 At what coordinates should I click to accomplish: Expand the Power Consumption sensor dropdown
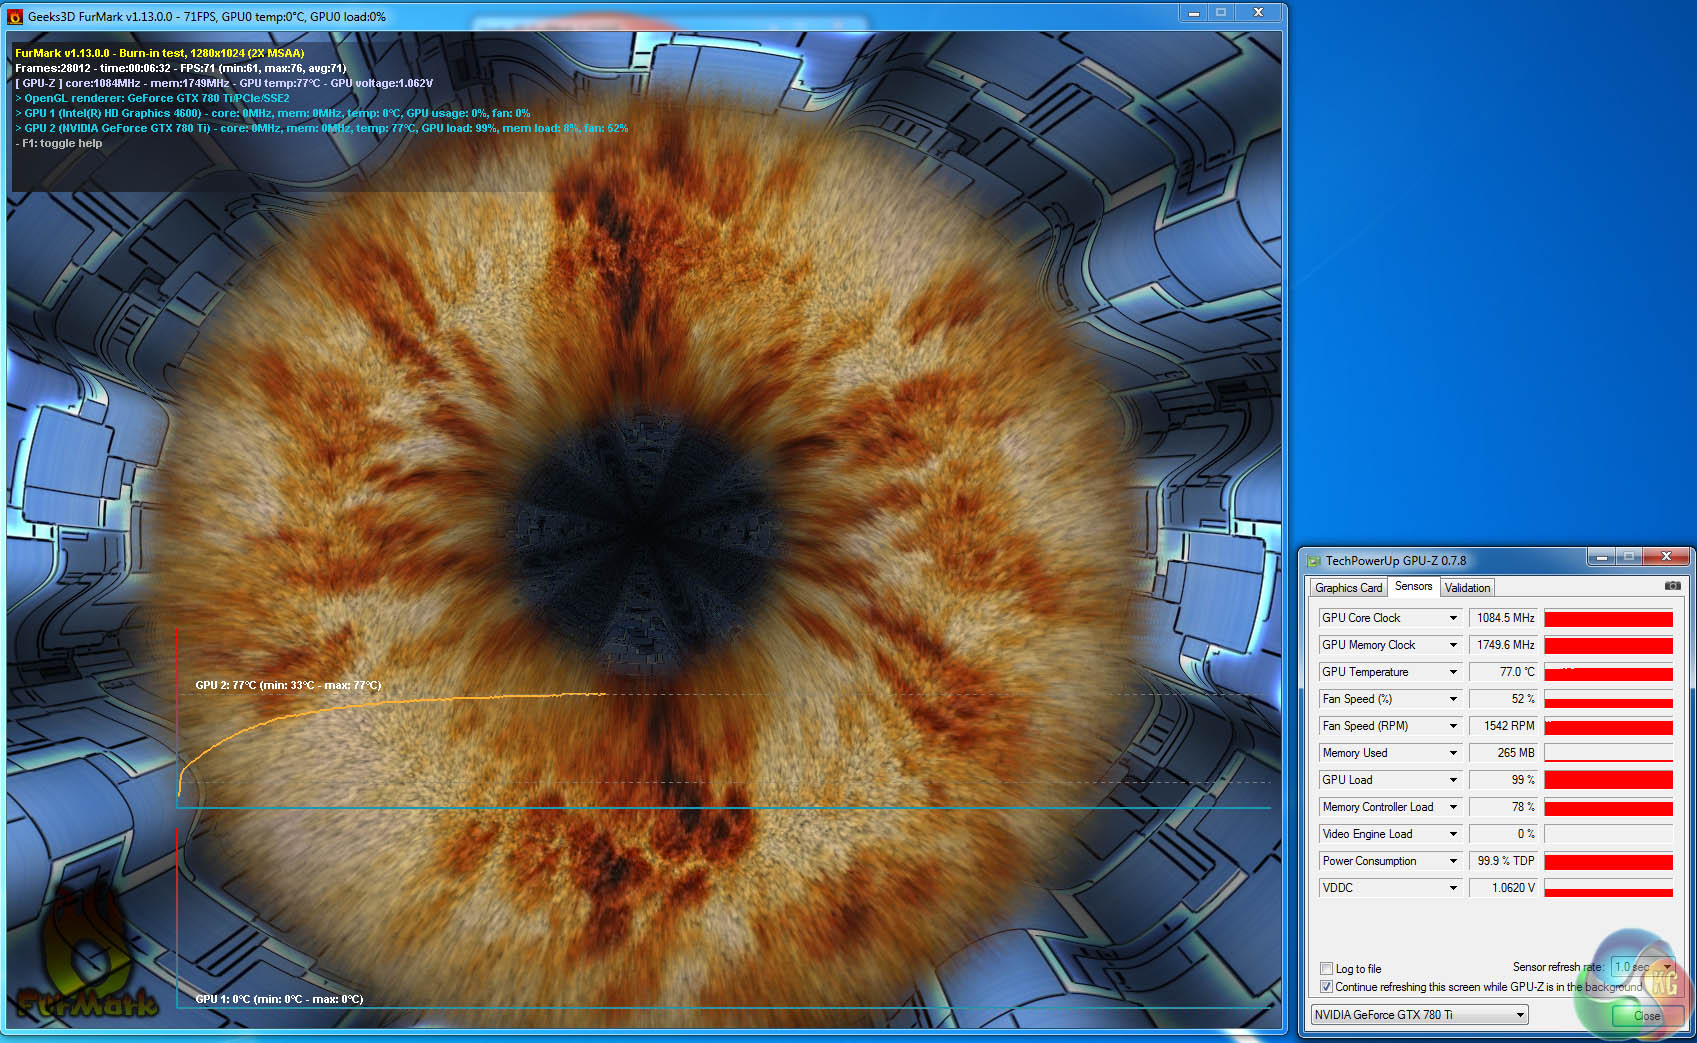coord(1453,861)
